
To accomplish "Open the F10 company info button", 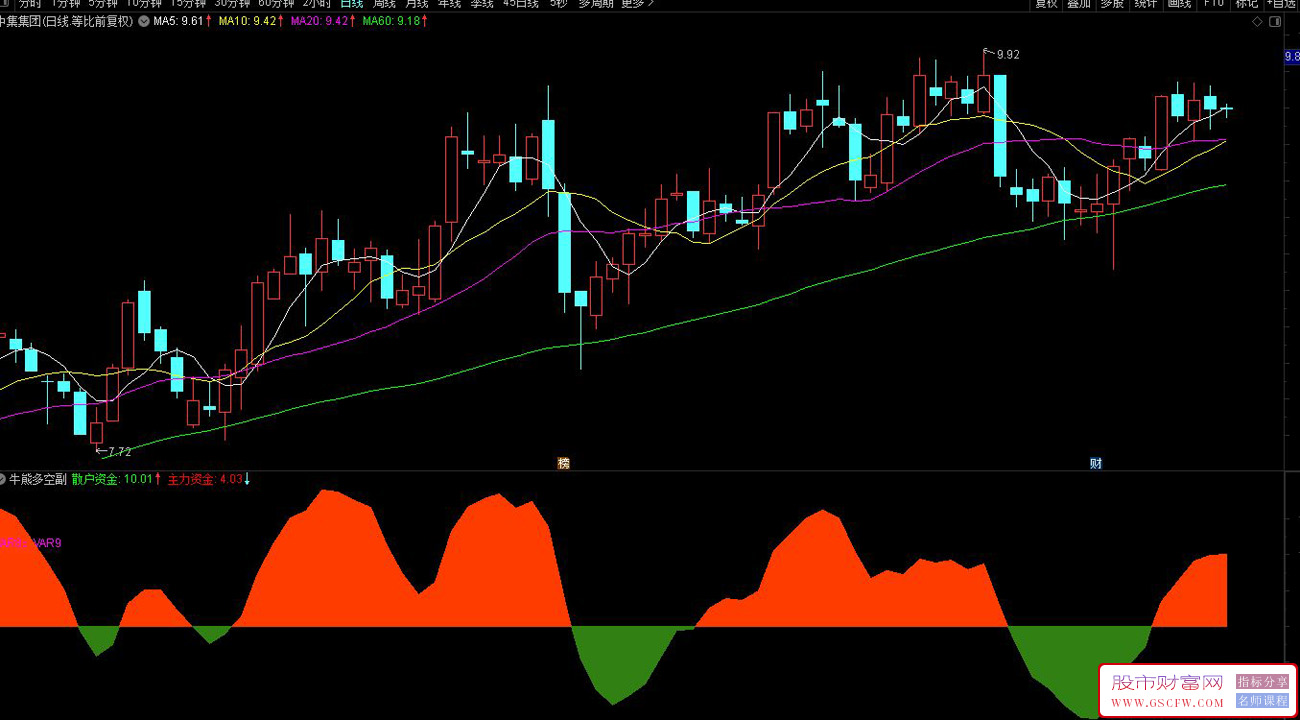I will point(1213,4).
